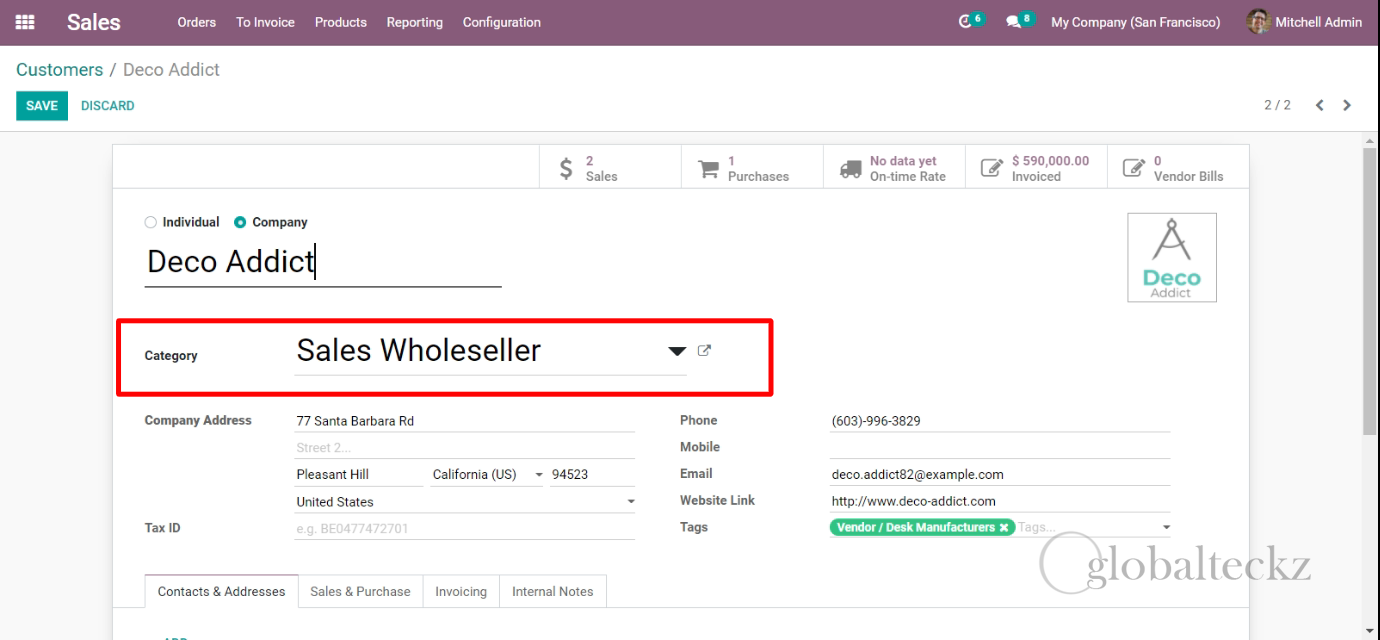Open the On-time Rate stat button
1380x640 pixels.
(x=895, y=168)
